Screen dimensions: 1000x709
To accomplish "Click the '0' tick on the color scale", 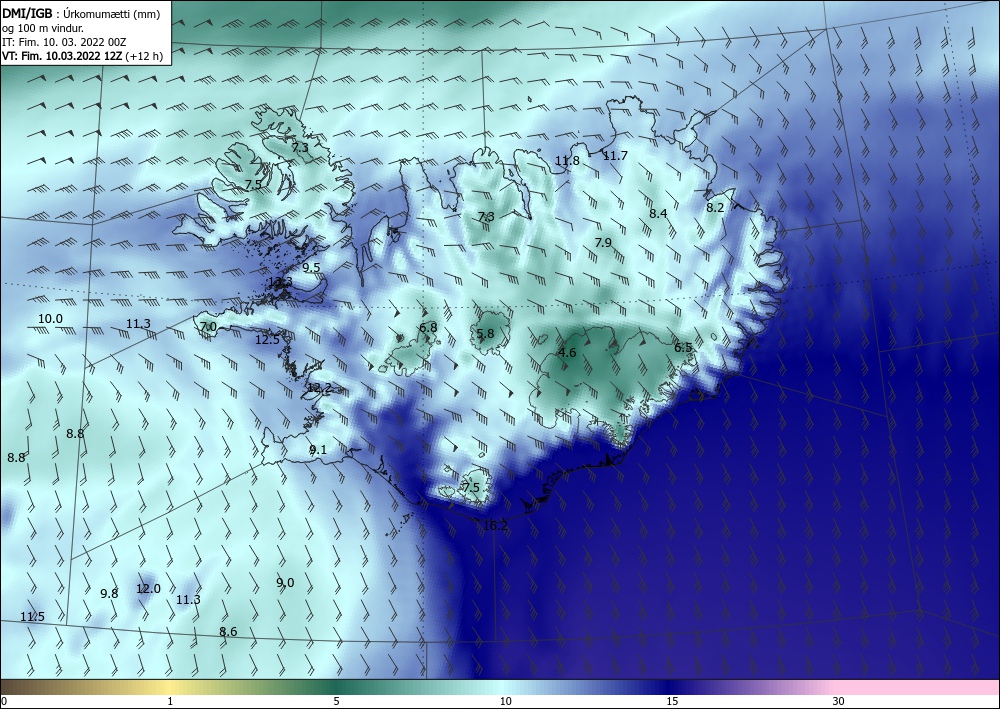I will point(4,701).
